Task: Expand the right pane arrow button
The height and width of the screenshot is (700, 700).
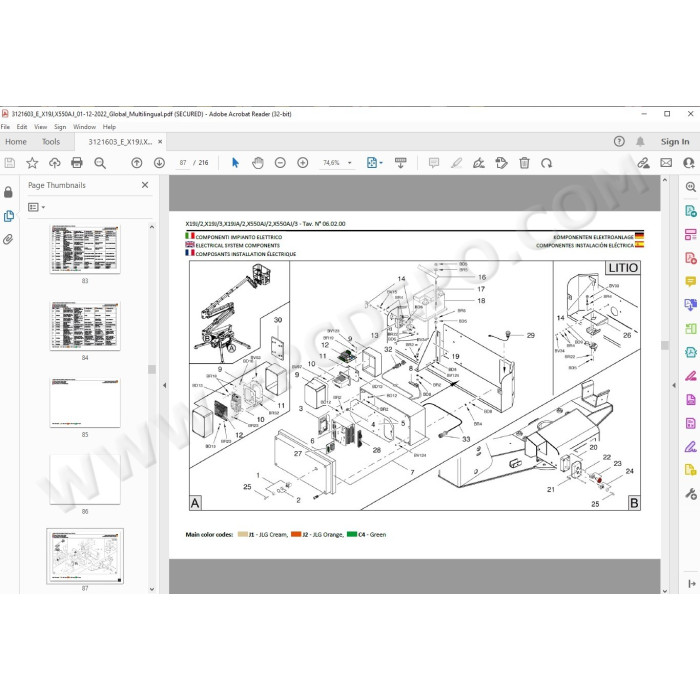Action: 692,583
